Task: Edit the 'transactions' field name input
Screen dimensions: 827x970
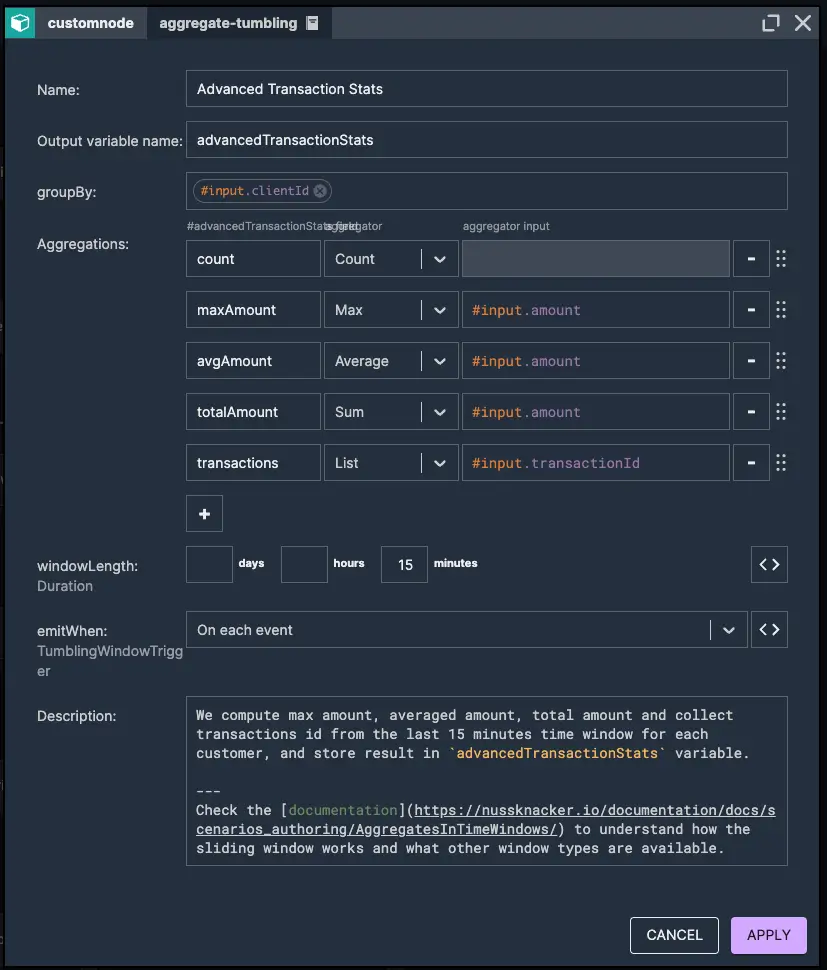Action: pos(253,463)
